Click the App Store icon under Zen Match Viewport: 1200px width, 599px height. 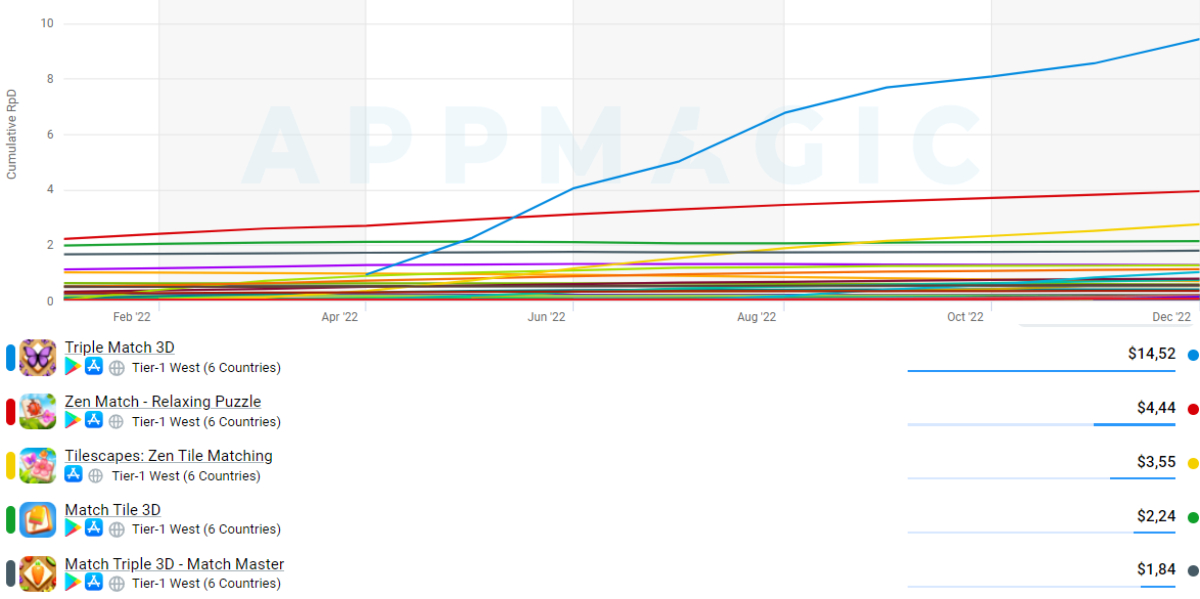coord(94,421)
